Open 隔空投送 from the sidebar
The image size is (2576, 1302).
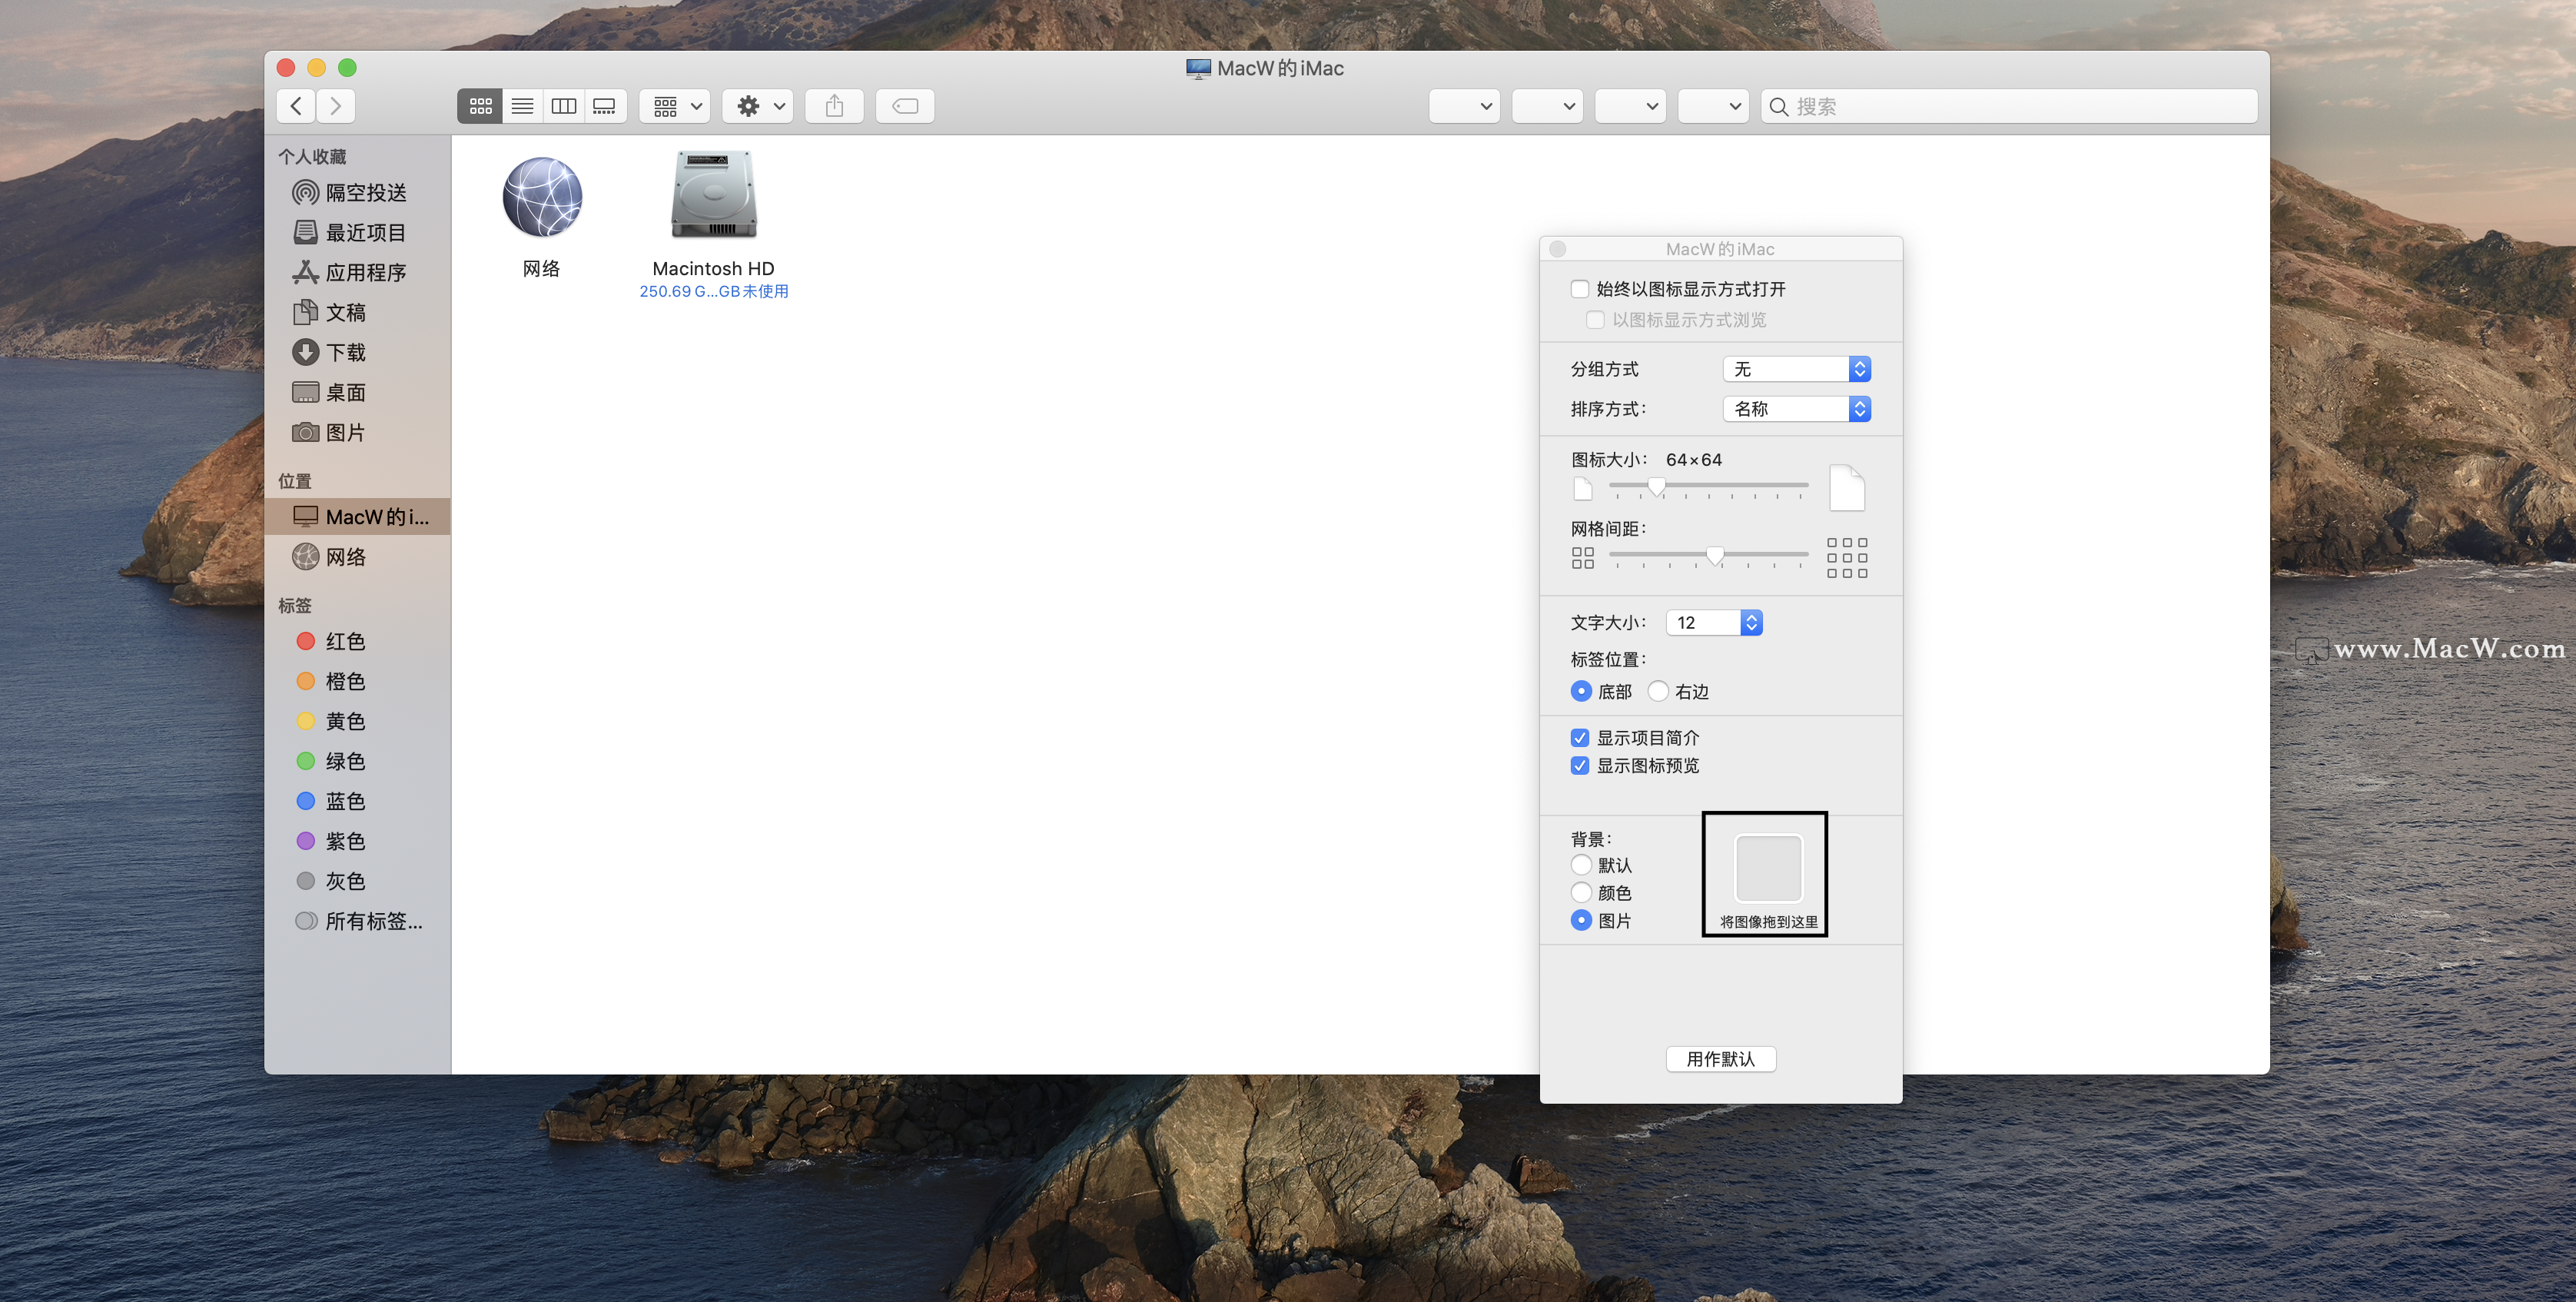pos(364,192)
